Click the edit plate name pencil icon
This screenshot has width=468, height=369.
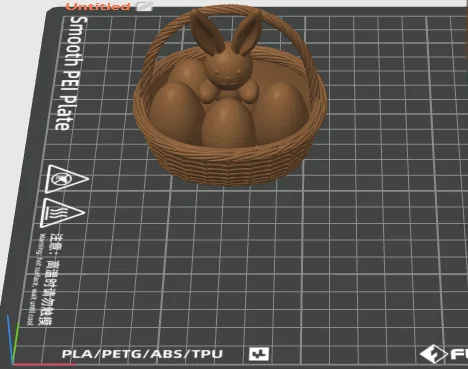(x=145, y=6)
